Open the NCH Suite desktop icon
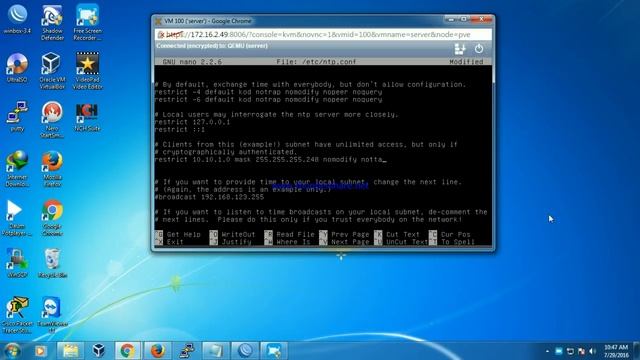 coord(87,117)
